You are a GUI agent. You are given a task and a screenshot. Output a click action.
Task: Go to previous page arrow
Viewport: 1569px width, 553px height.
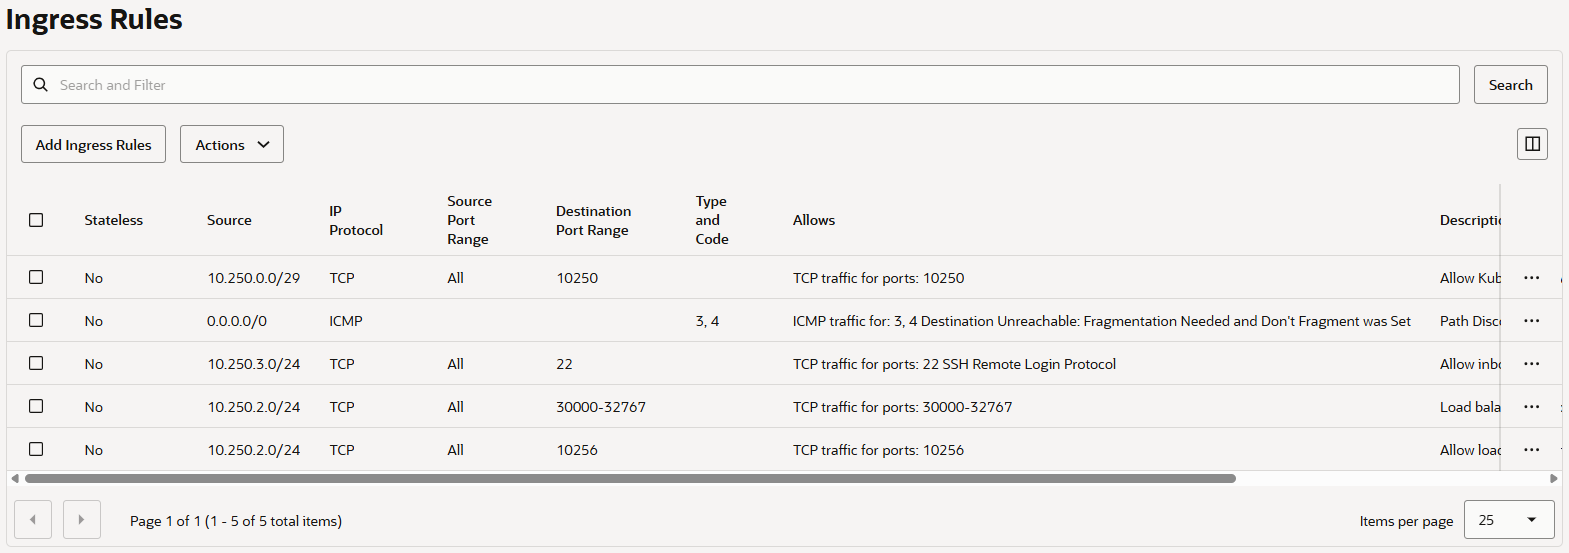coord(33,520)
